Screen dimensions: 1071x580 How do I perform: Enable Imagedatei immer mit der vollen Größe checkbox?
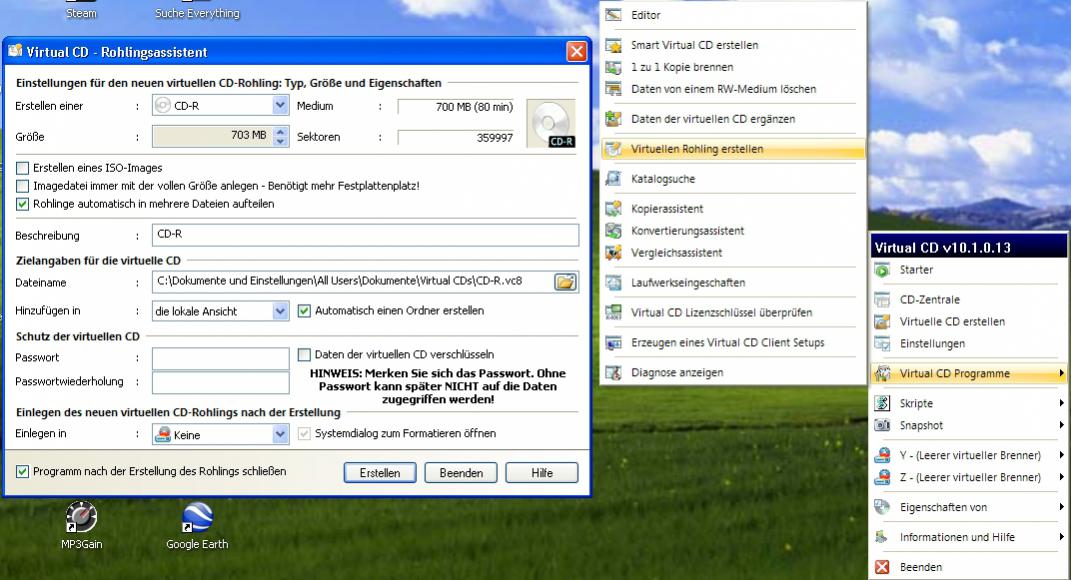coord(23,186)
